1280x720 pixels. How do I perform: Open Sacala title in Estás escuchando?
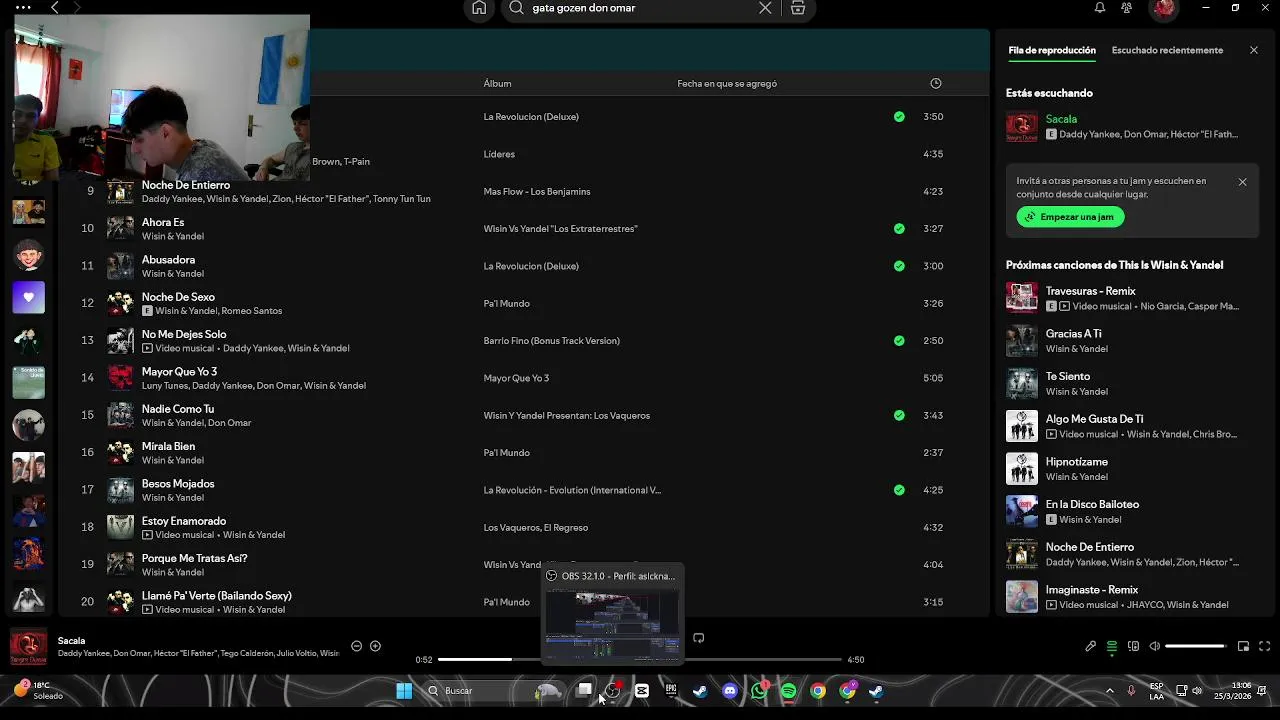pyautogui.click(x=1061, y=119)
